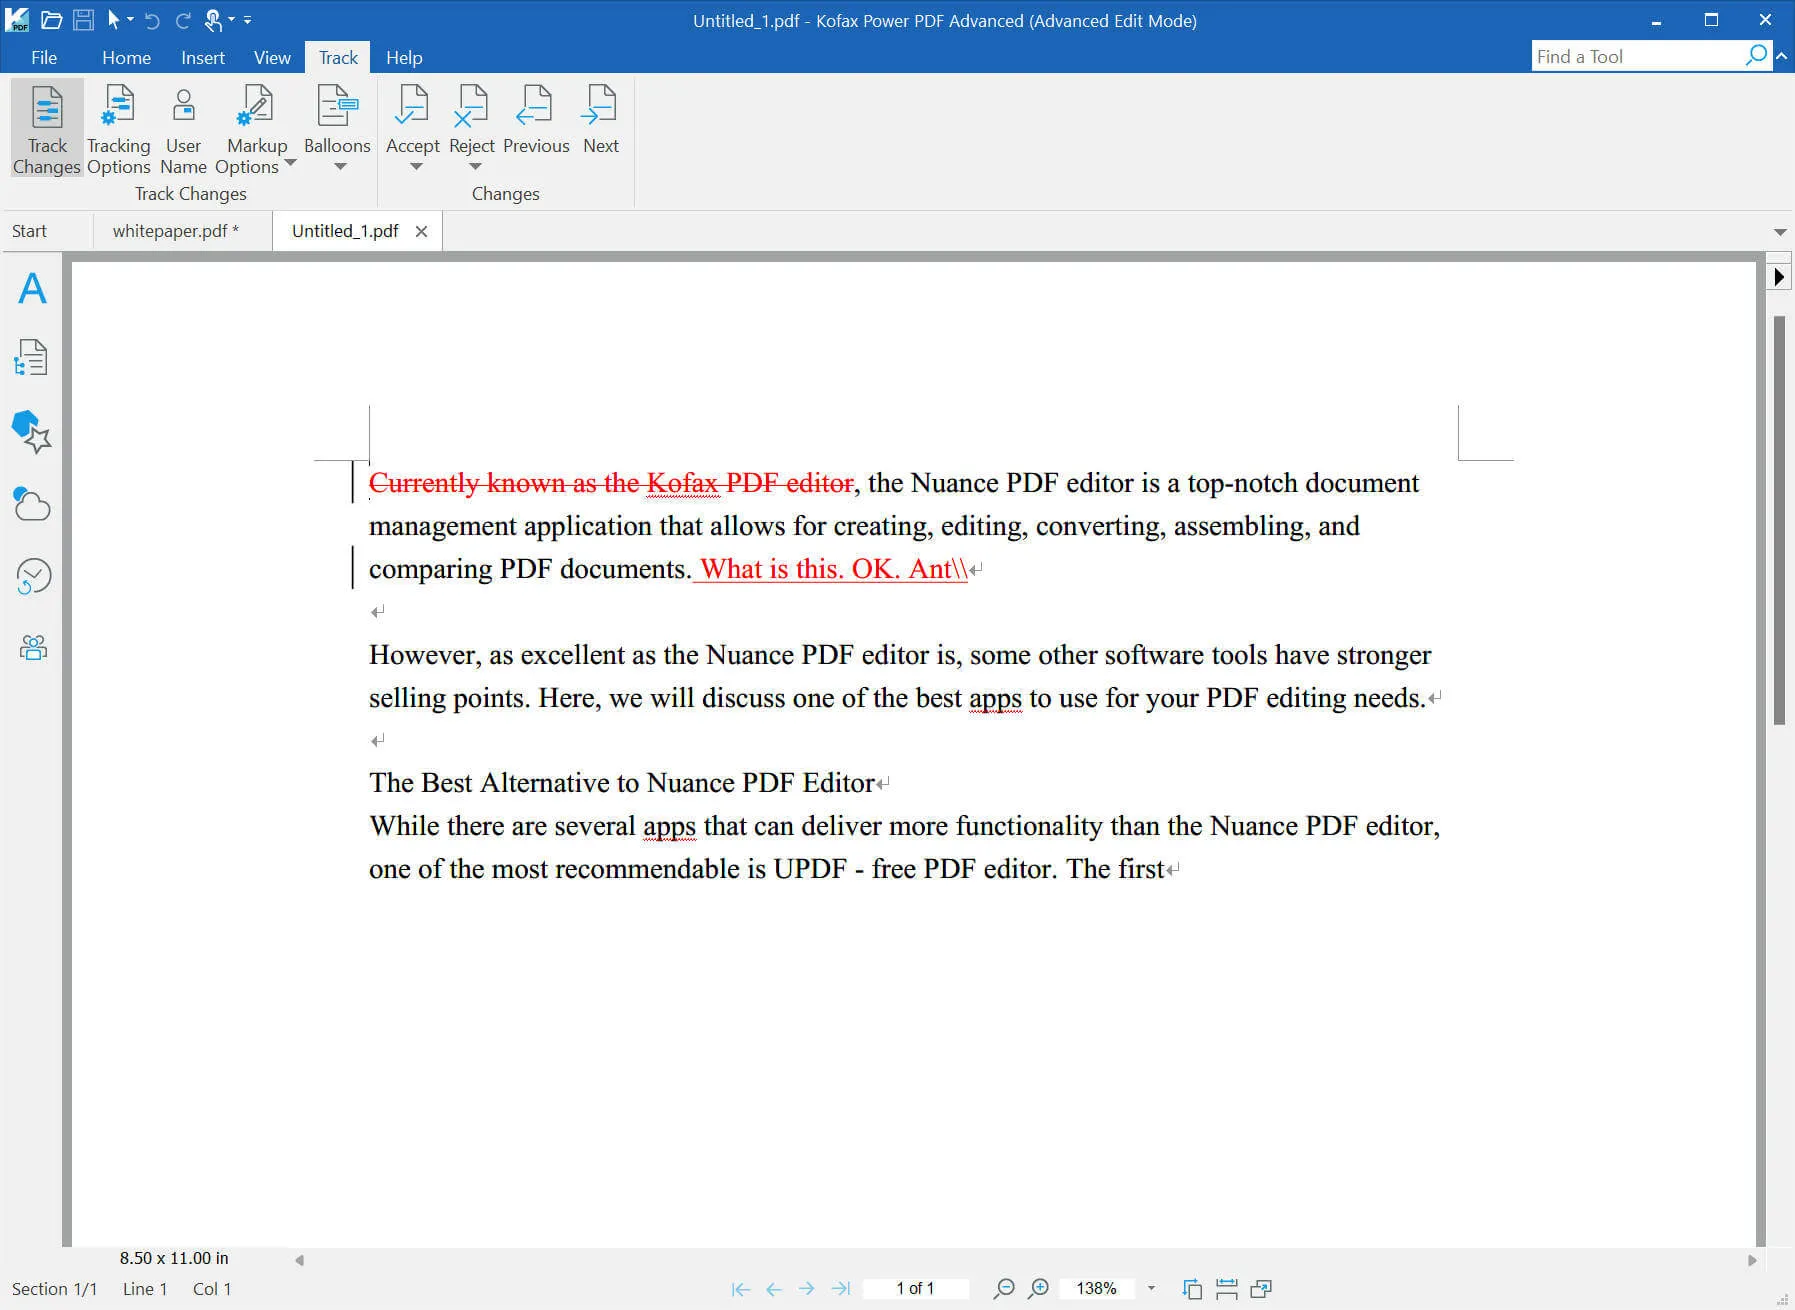
Task: Click the zoom in magnifier
Action: click(1039, 1289)
